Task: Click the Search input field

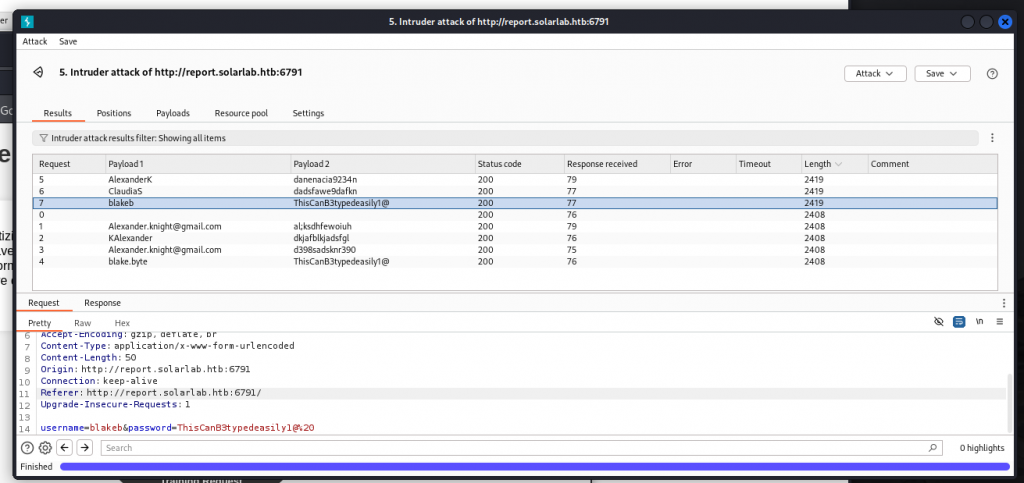Action: (x=520, y=448)
